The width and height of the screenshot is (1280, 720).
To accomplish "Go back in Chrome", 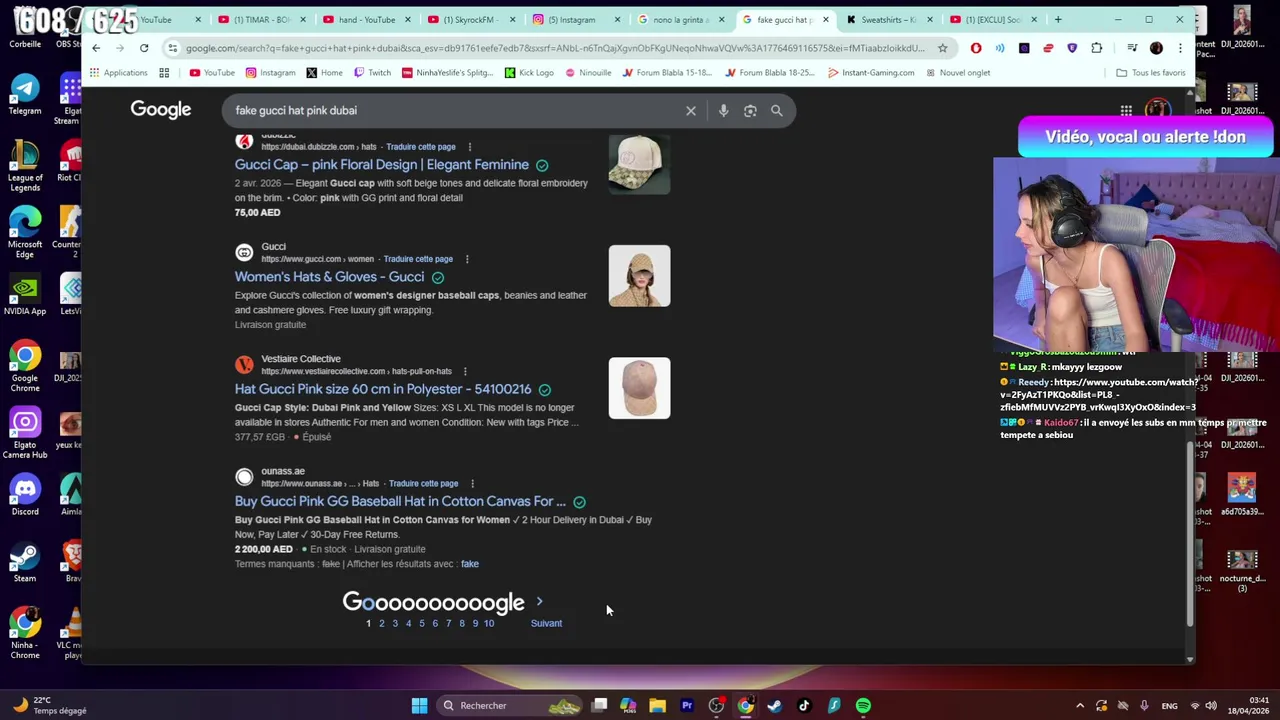I will tap(96, 48).
